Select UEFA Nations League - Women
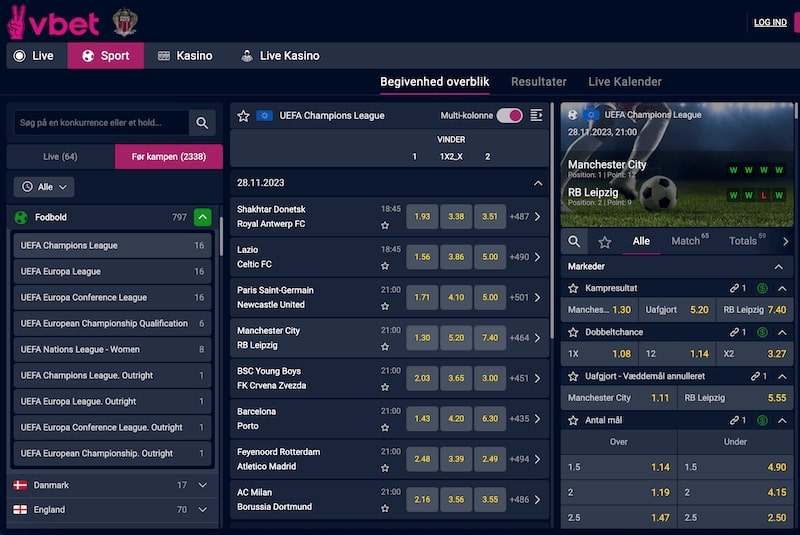The width and height of the screenshot is (800, 535). (112, 350)
